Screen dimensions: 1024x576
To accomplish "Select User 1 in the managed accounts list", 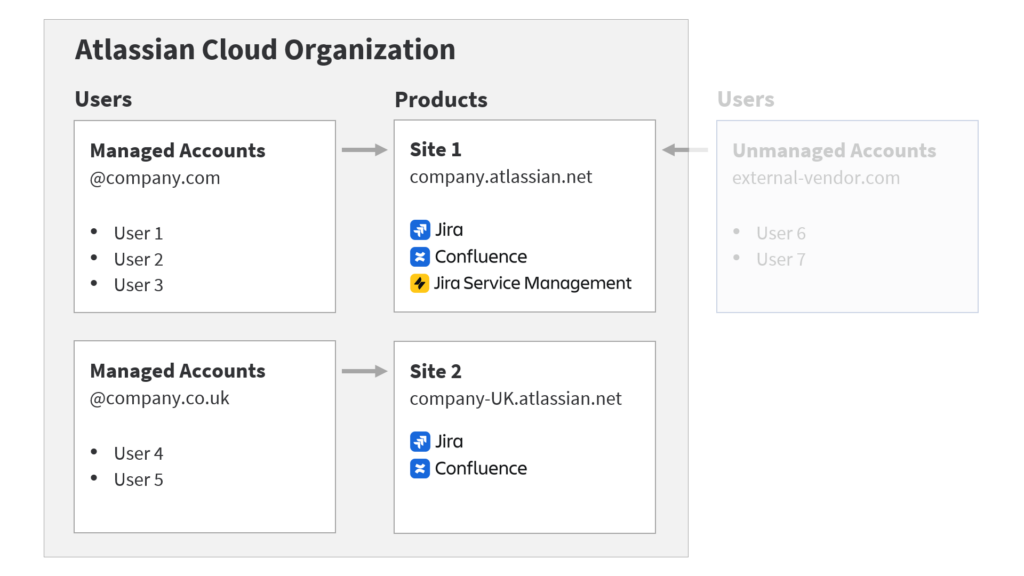I will click(x=138, y=233).
